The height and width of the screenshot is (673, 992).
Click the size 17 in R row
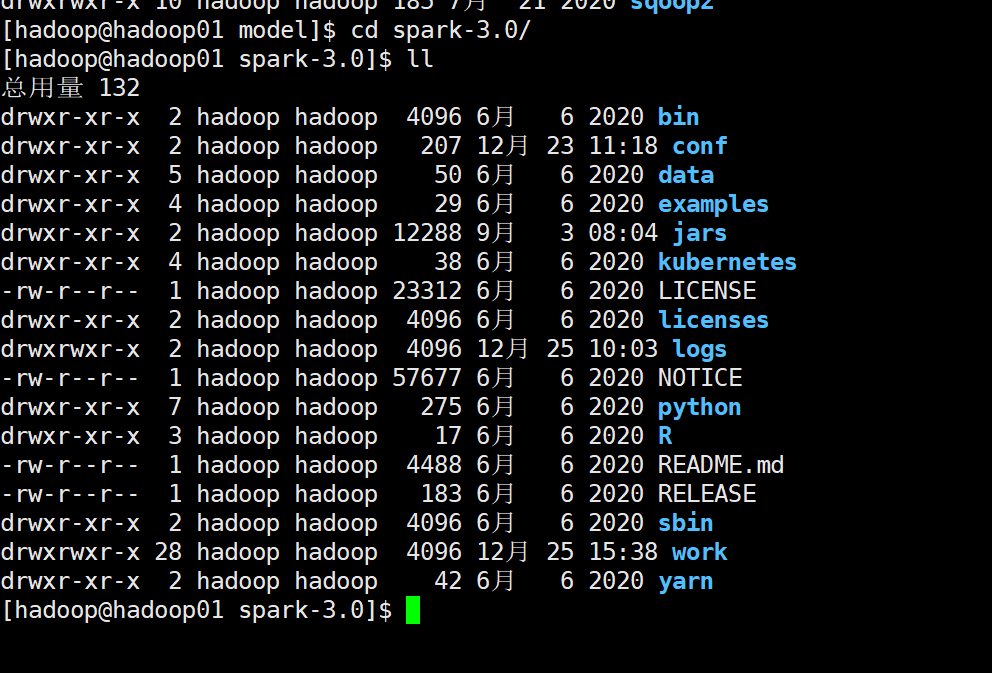coord(448,436)
